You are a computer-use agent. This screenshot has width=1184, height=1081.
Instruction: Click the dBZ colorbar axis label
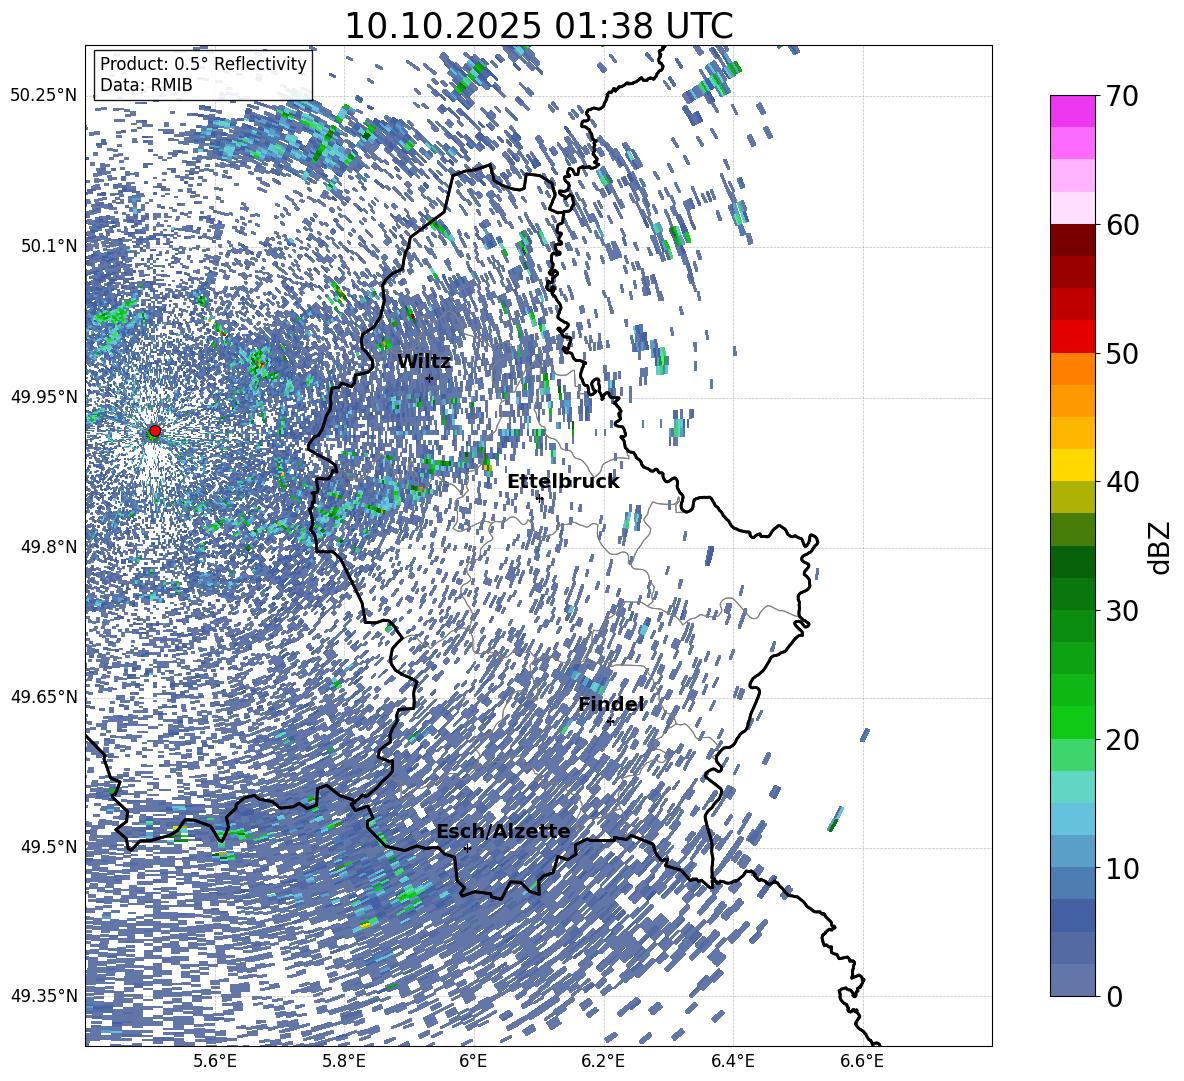click(1160, 547)
